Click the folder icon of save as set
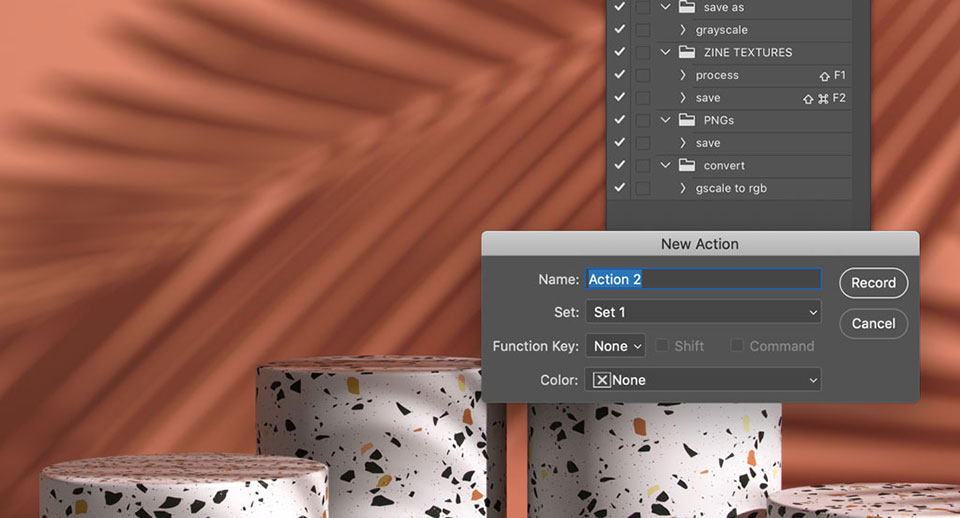Screen dimensions: 960x518 (687, 7)
